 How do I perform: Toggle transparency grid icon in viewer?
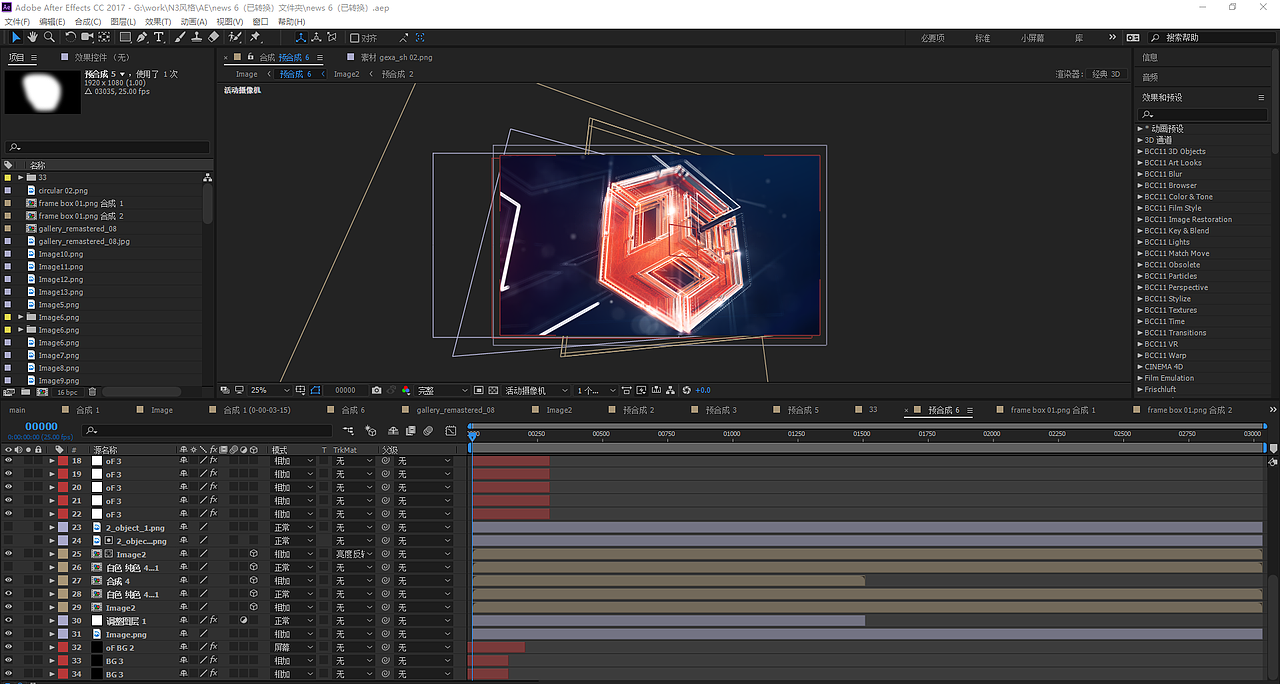click(x=493, y=390)
